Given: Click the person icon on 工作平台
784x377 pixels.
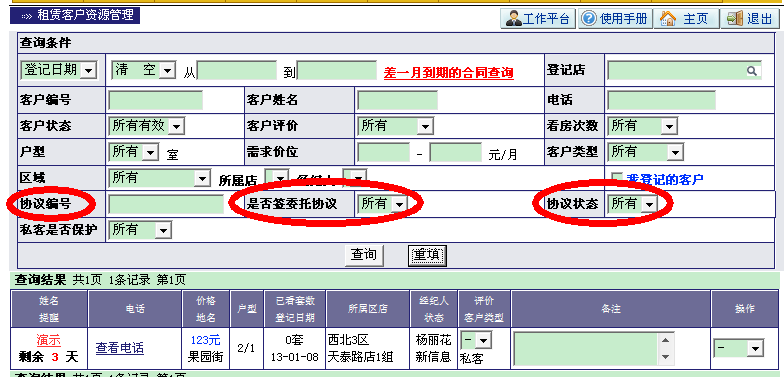Looking at the screenshot, I should tap(513, 19).
